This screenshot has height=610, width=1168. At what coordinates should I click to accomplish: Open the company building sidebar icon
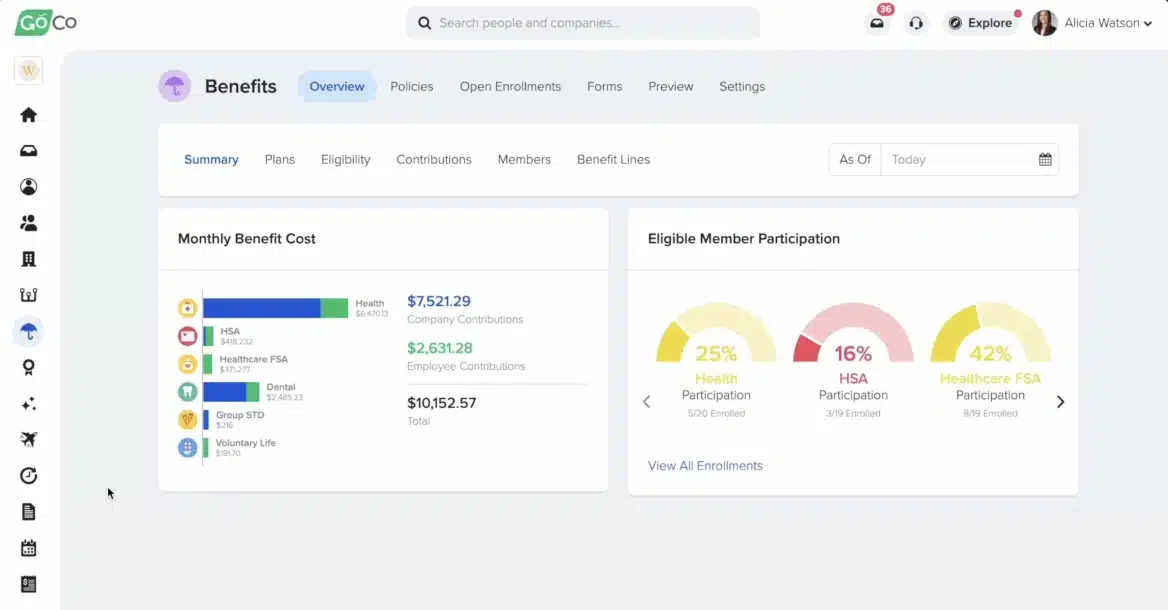28,259
